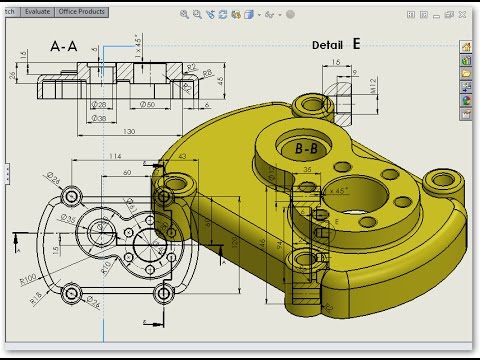
Task: Expand the Hide/Show Items dropdown arrow
Action: [280, 15]
